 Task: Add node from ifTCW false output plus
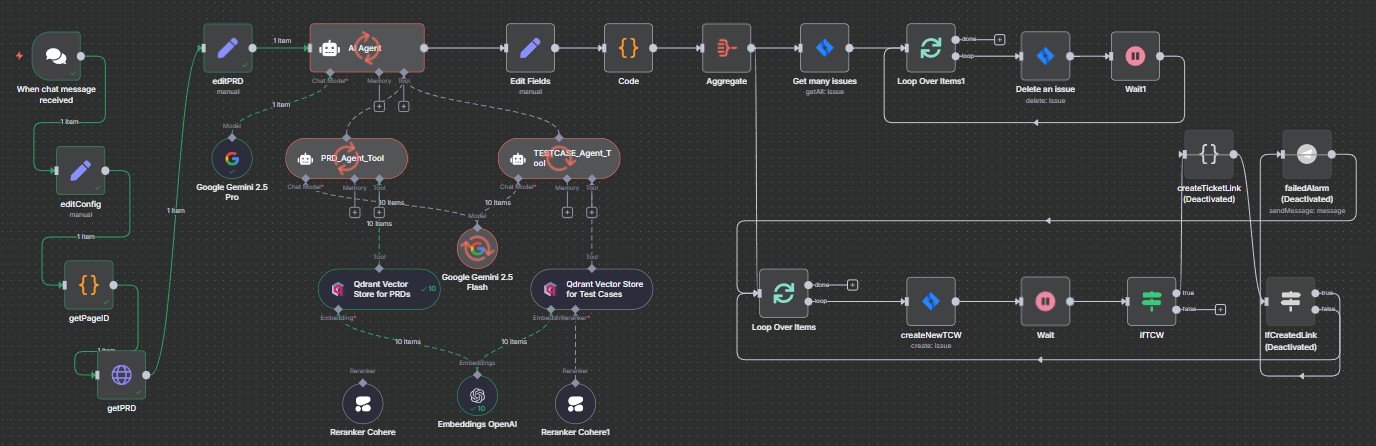pyautogui.click(x=1220, y=310)
